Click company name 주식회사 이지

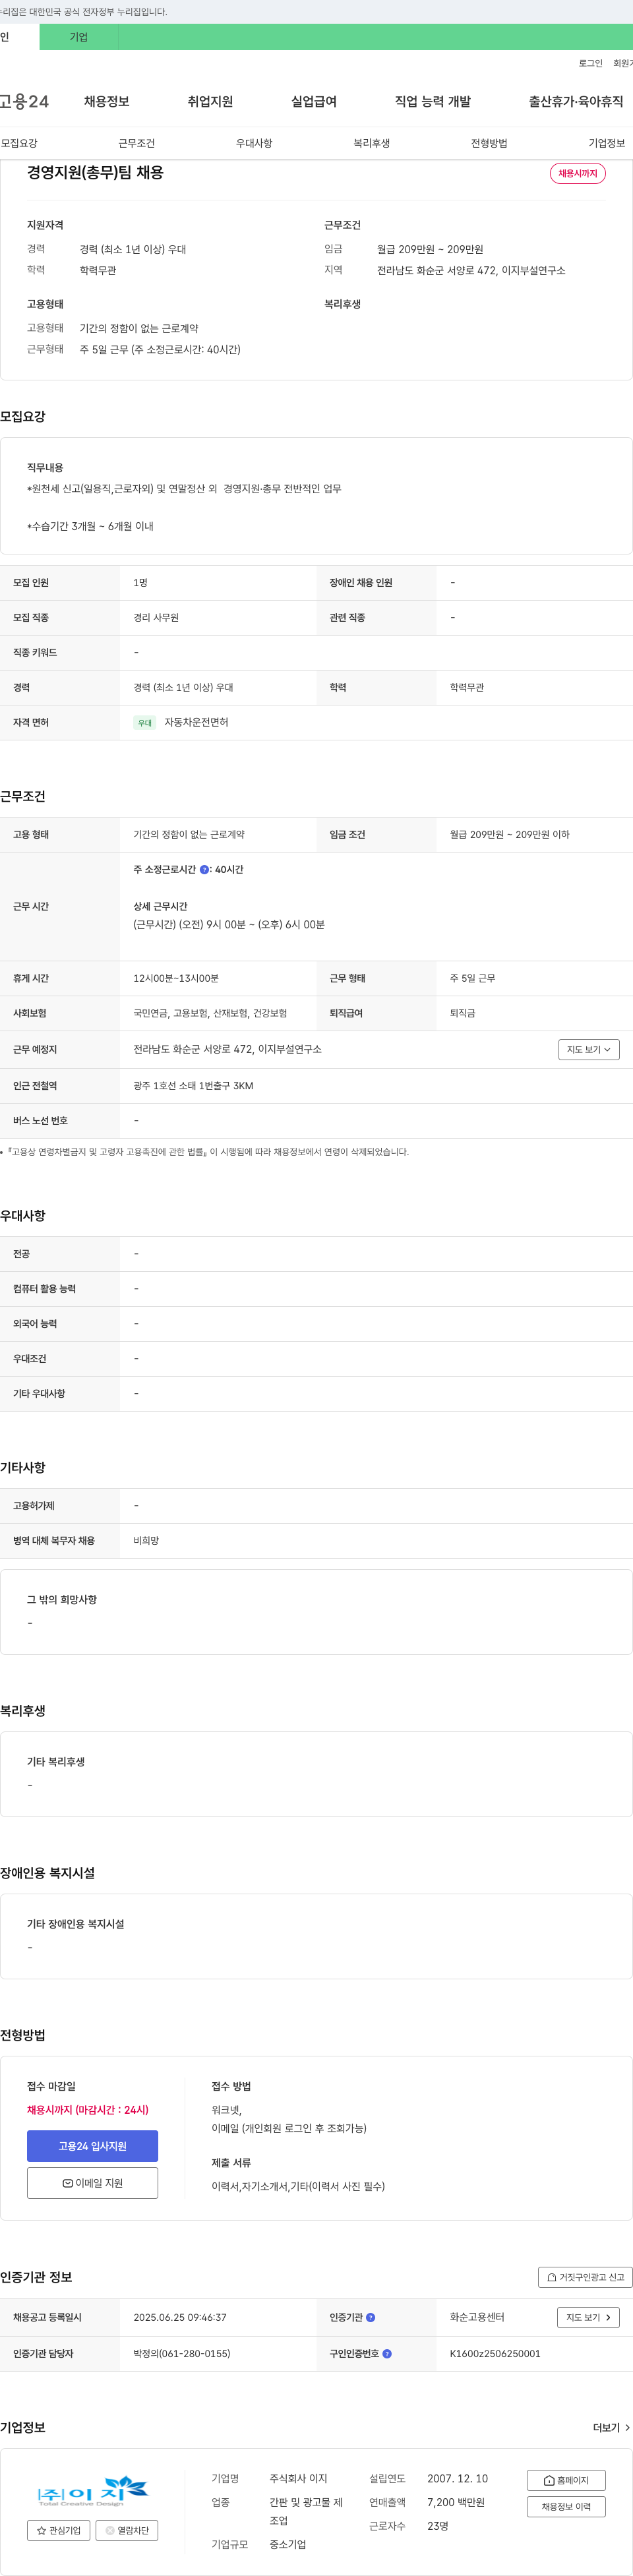pos(298,2478)
